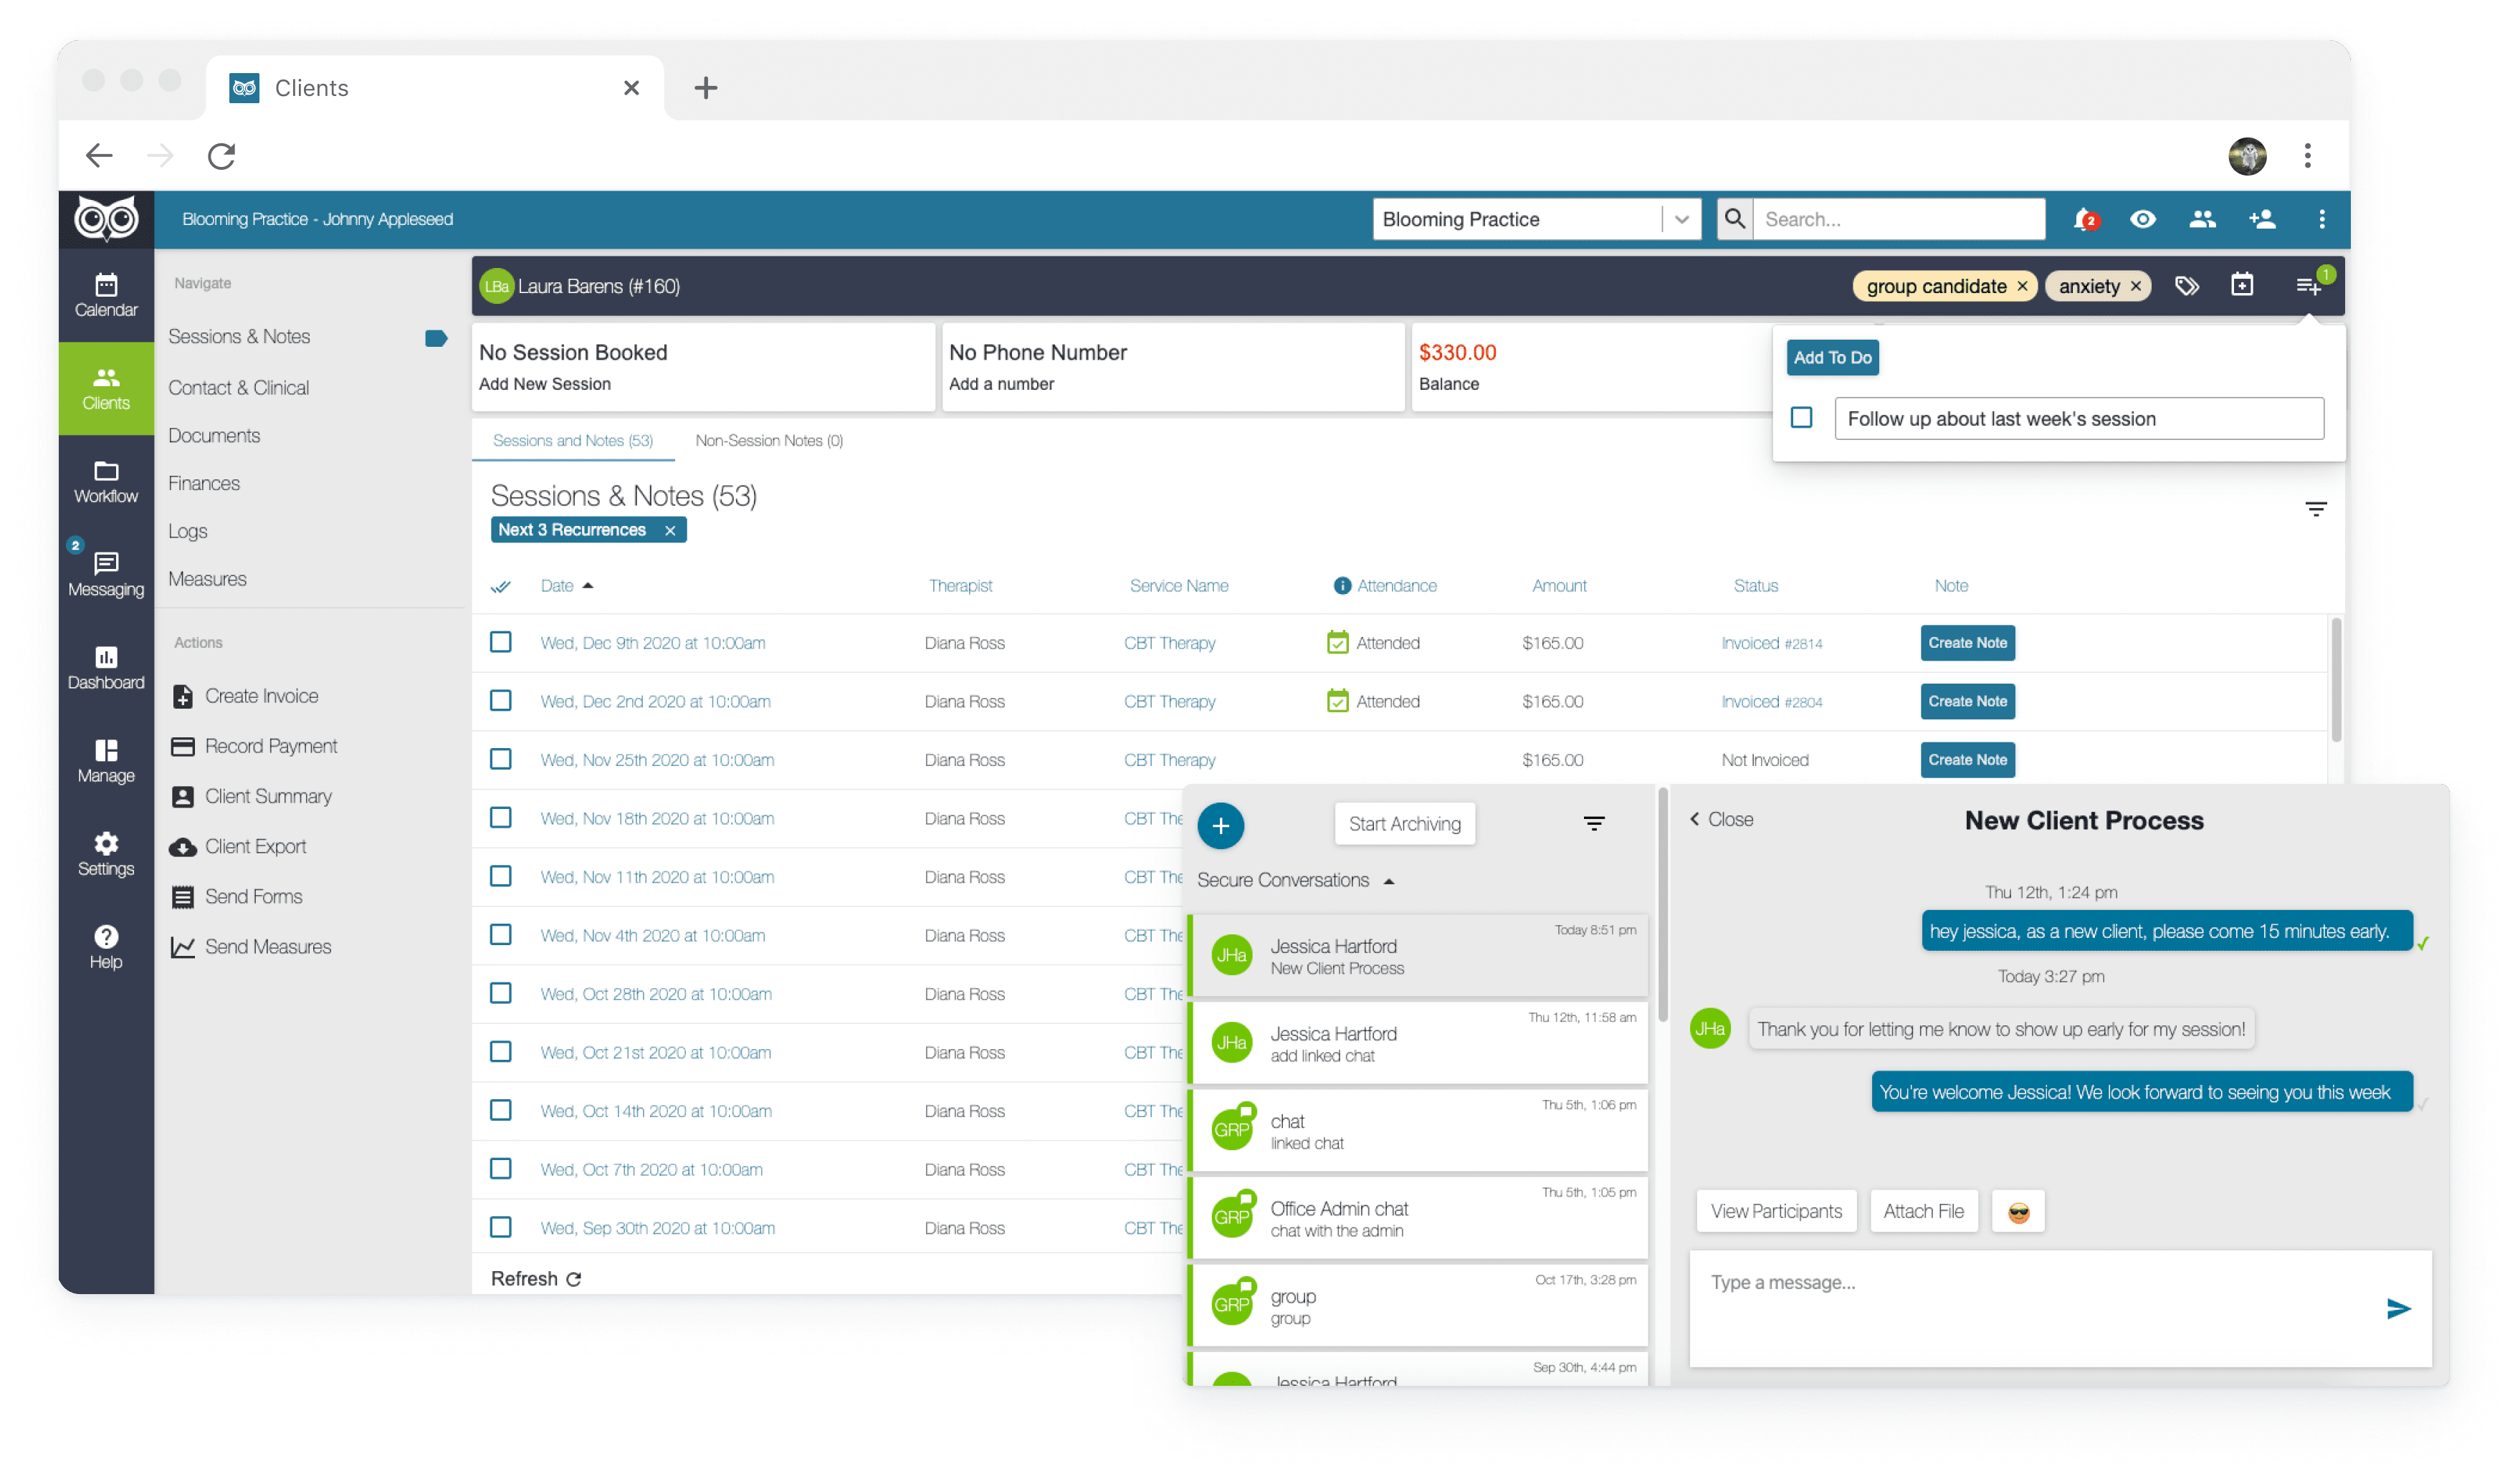The height and width of the screenshot is (1484, 2520).
Task: Click Create Invoice action
Action: tap(246, 696)
